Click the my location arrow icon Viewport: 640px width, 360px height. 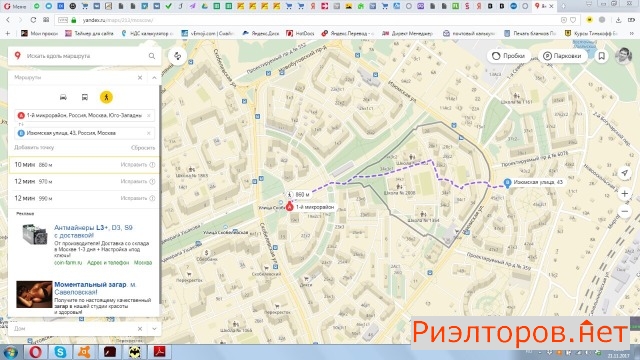tap(624, 173)
